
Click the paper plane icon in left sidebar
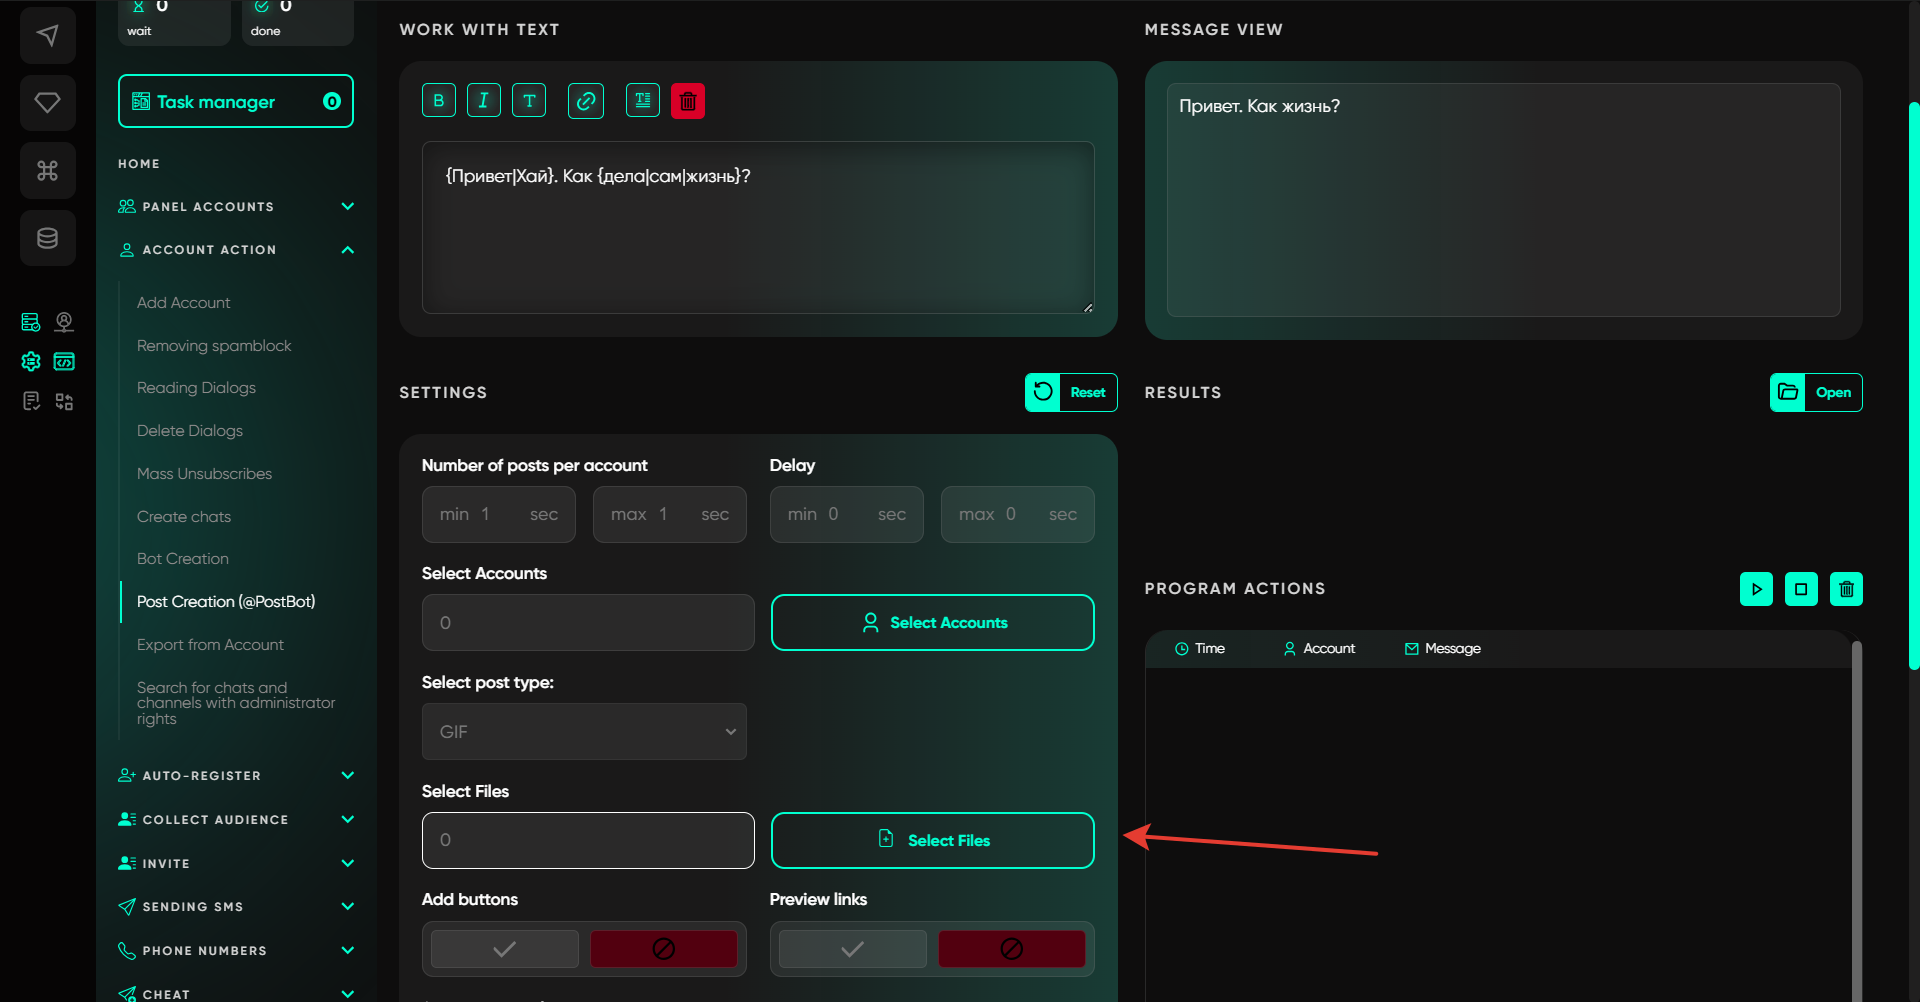(47, 36)
